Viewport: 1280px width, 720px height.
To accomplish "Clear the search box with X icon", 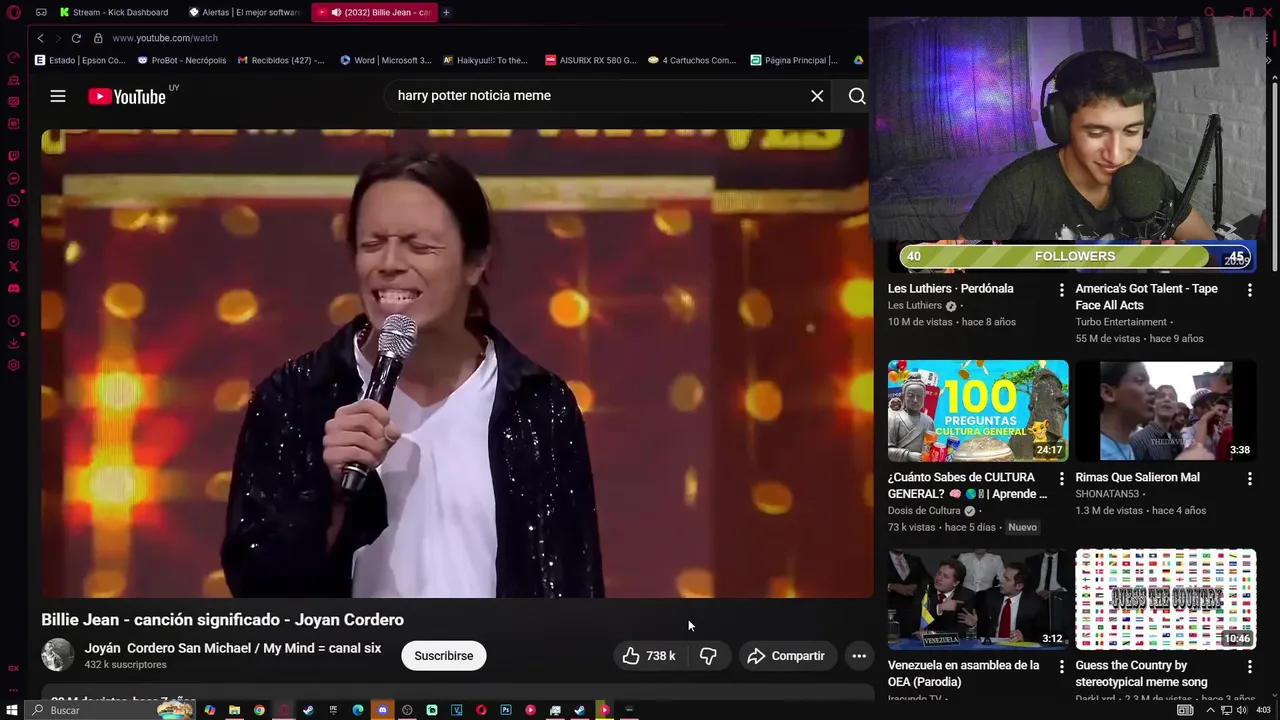I will coord(817,96).
